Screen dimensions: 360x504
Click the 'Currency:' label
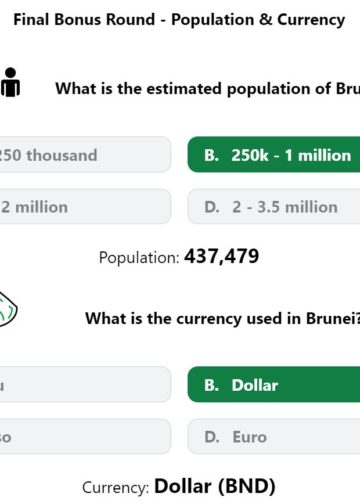click(116, 488)
